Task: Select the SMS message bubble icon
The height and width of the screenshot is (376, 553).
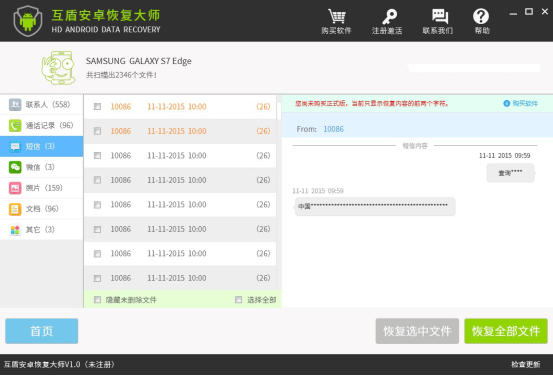Action: 15,146
